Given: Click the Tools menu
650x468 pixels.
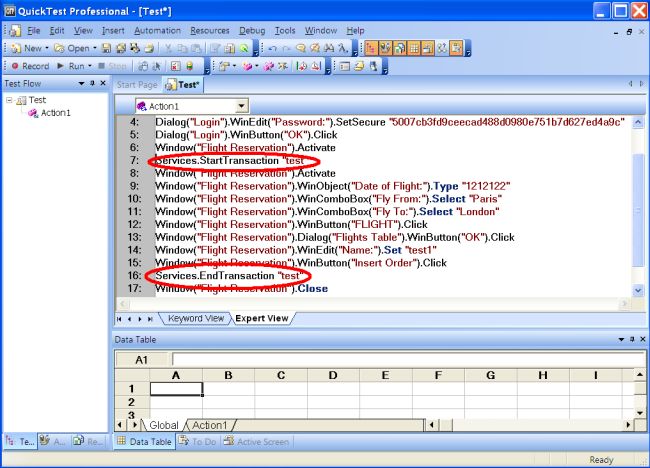Looking at the screenshot, I should click(x=285, y=31).
